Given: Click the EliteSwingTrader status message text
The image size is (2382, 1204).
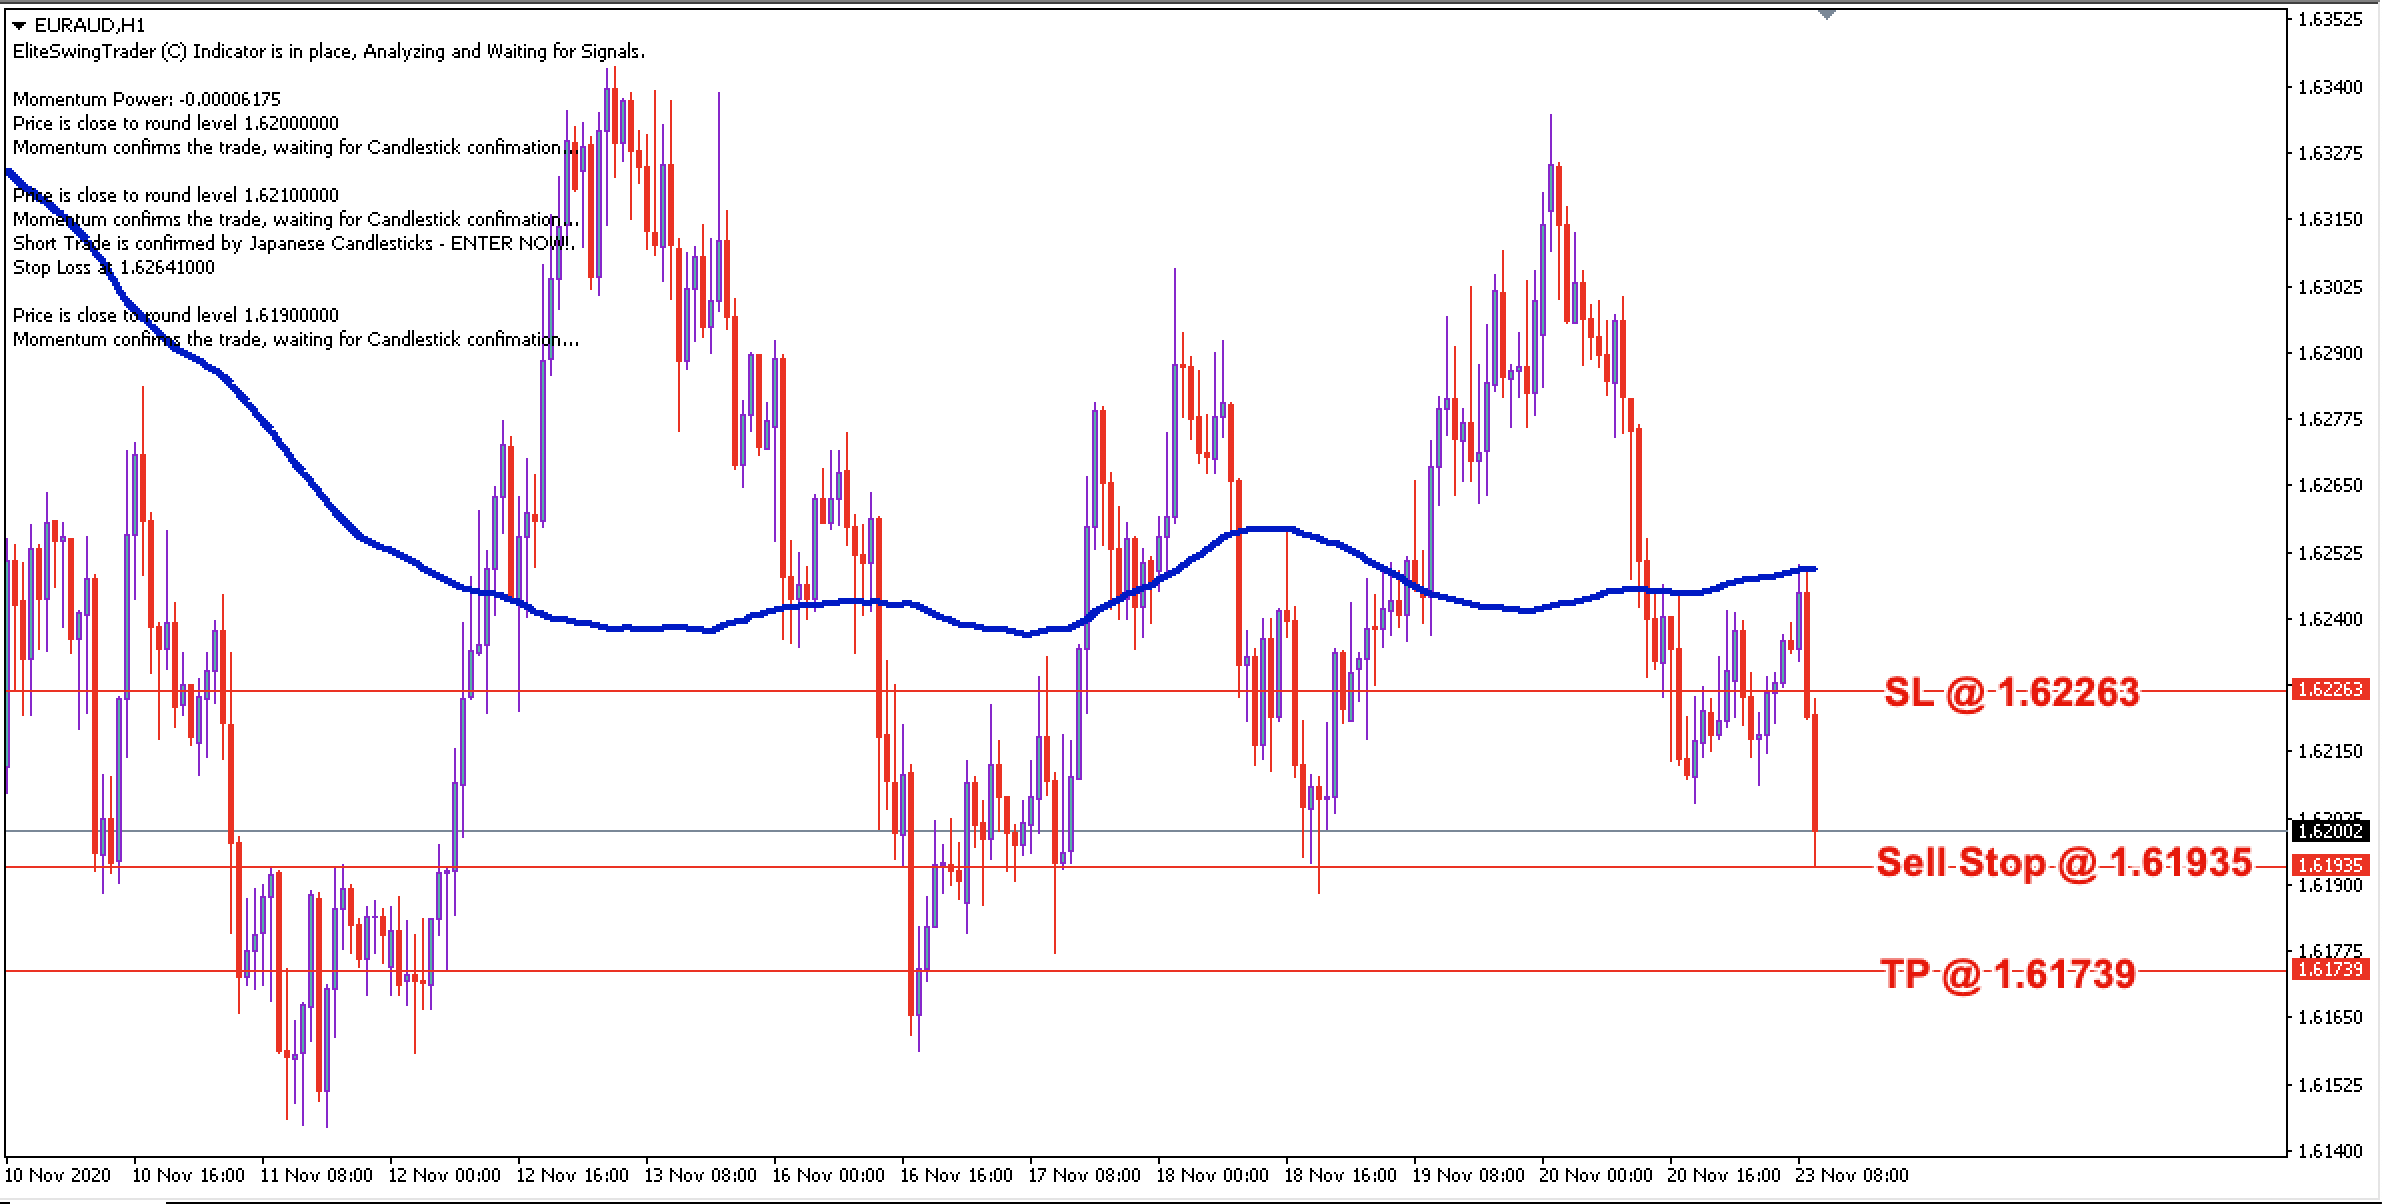Looking at the screenshot, I should [325, 51].
